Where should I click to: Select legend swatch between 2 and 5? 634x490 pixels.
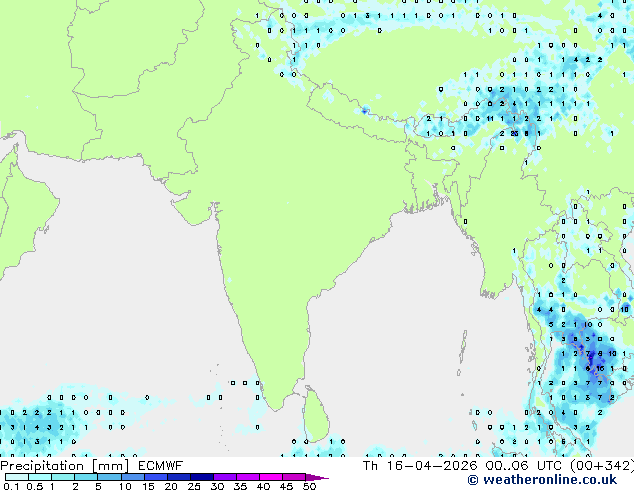[x=86, y=477]
